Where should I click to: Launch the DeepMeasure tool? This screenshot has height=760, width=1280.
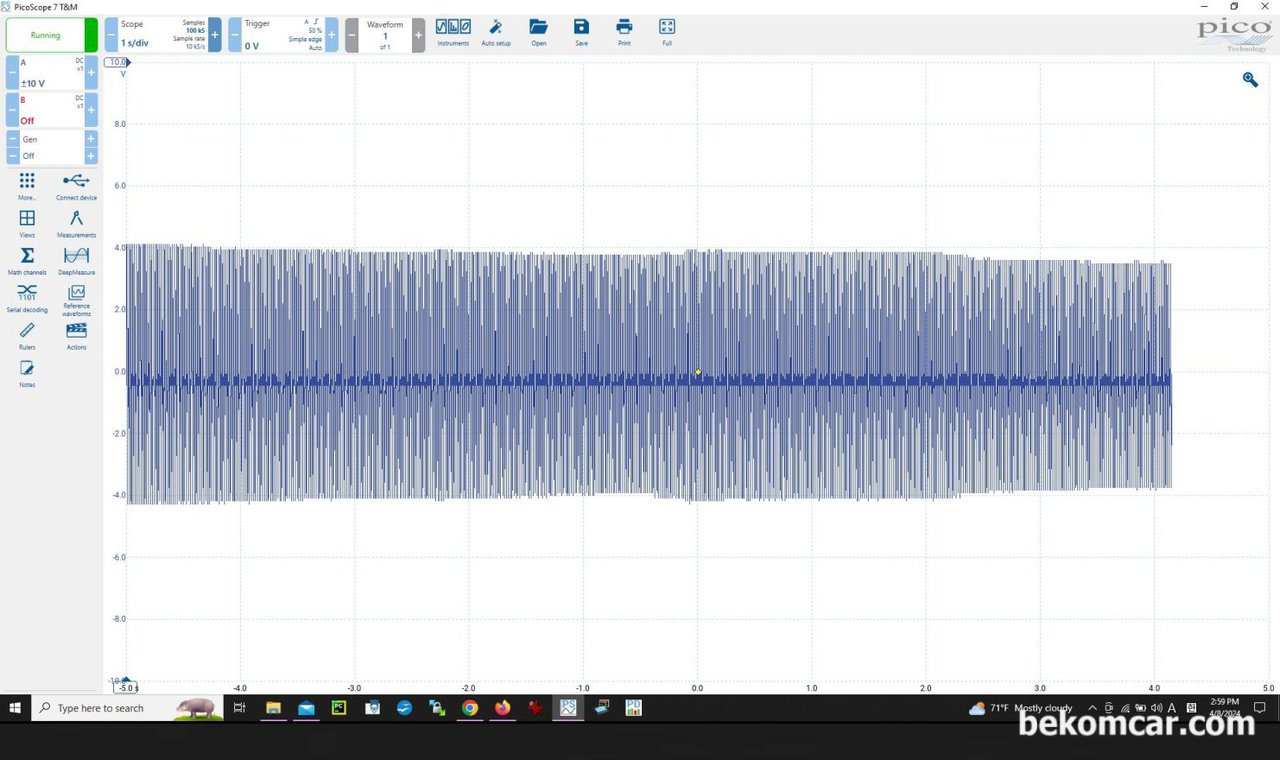click(76, 261)
